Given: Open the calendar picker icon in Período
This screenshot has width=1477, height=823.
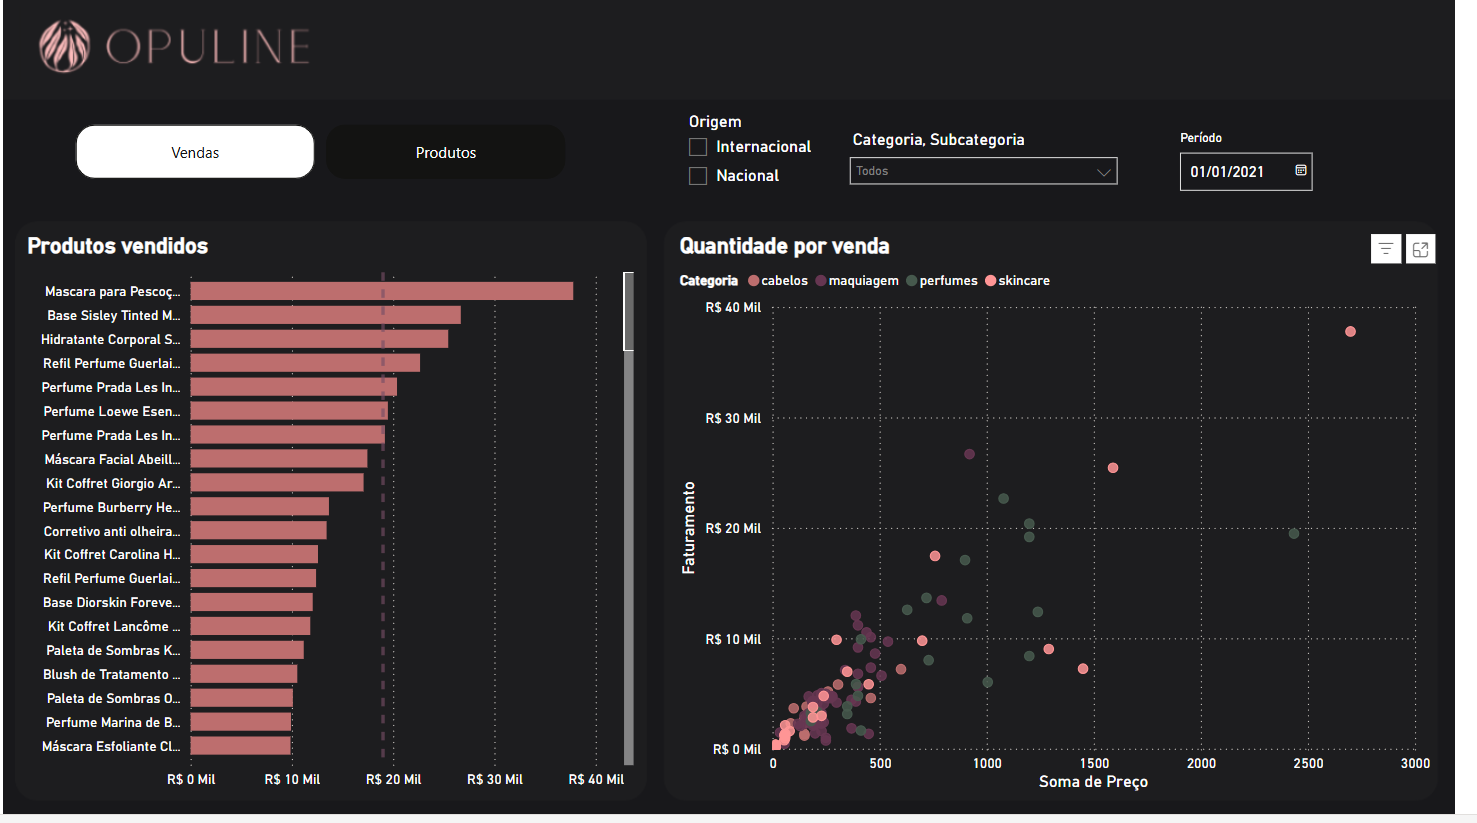Looking at the screenshot, I should 1301,171.
